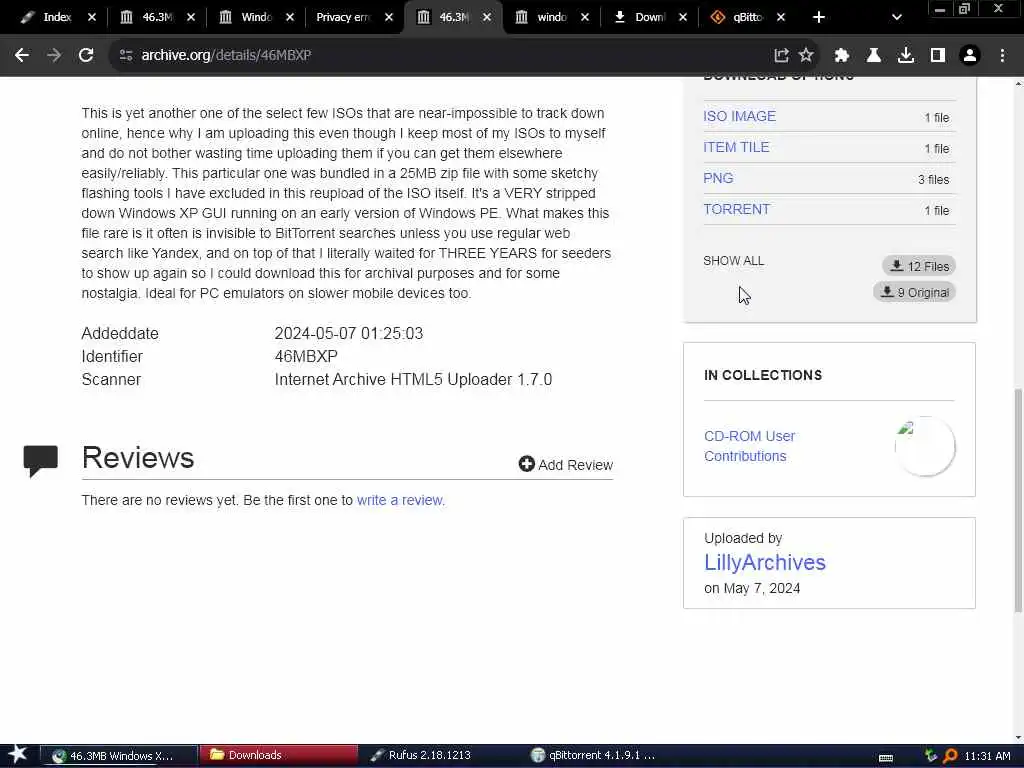Click the CD-ROM collection thumbnail image
This screenshot has width=1024, height=768.
coord(925,447)
